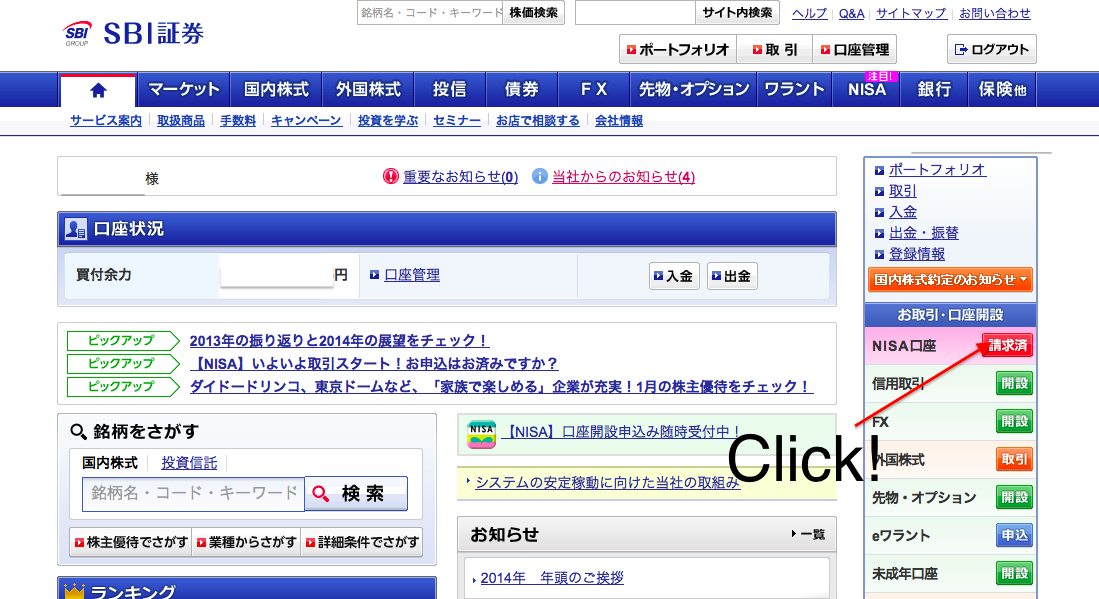Click the 株主優待でさがす button

(x=130, y=542)
